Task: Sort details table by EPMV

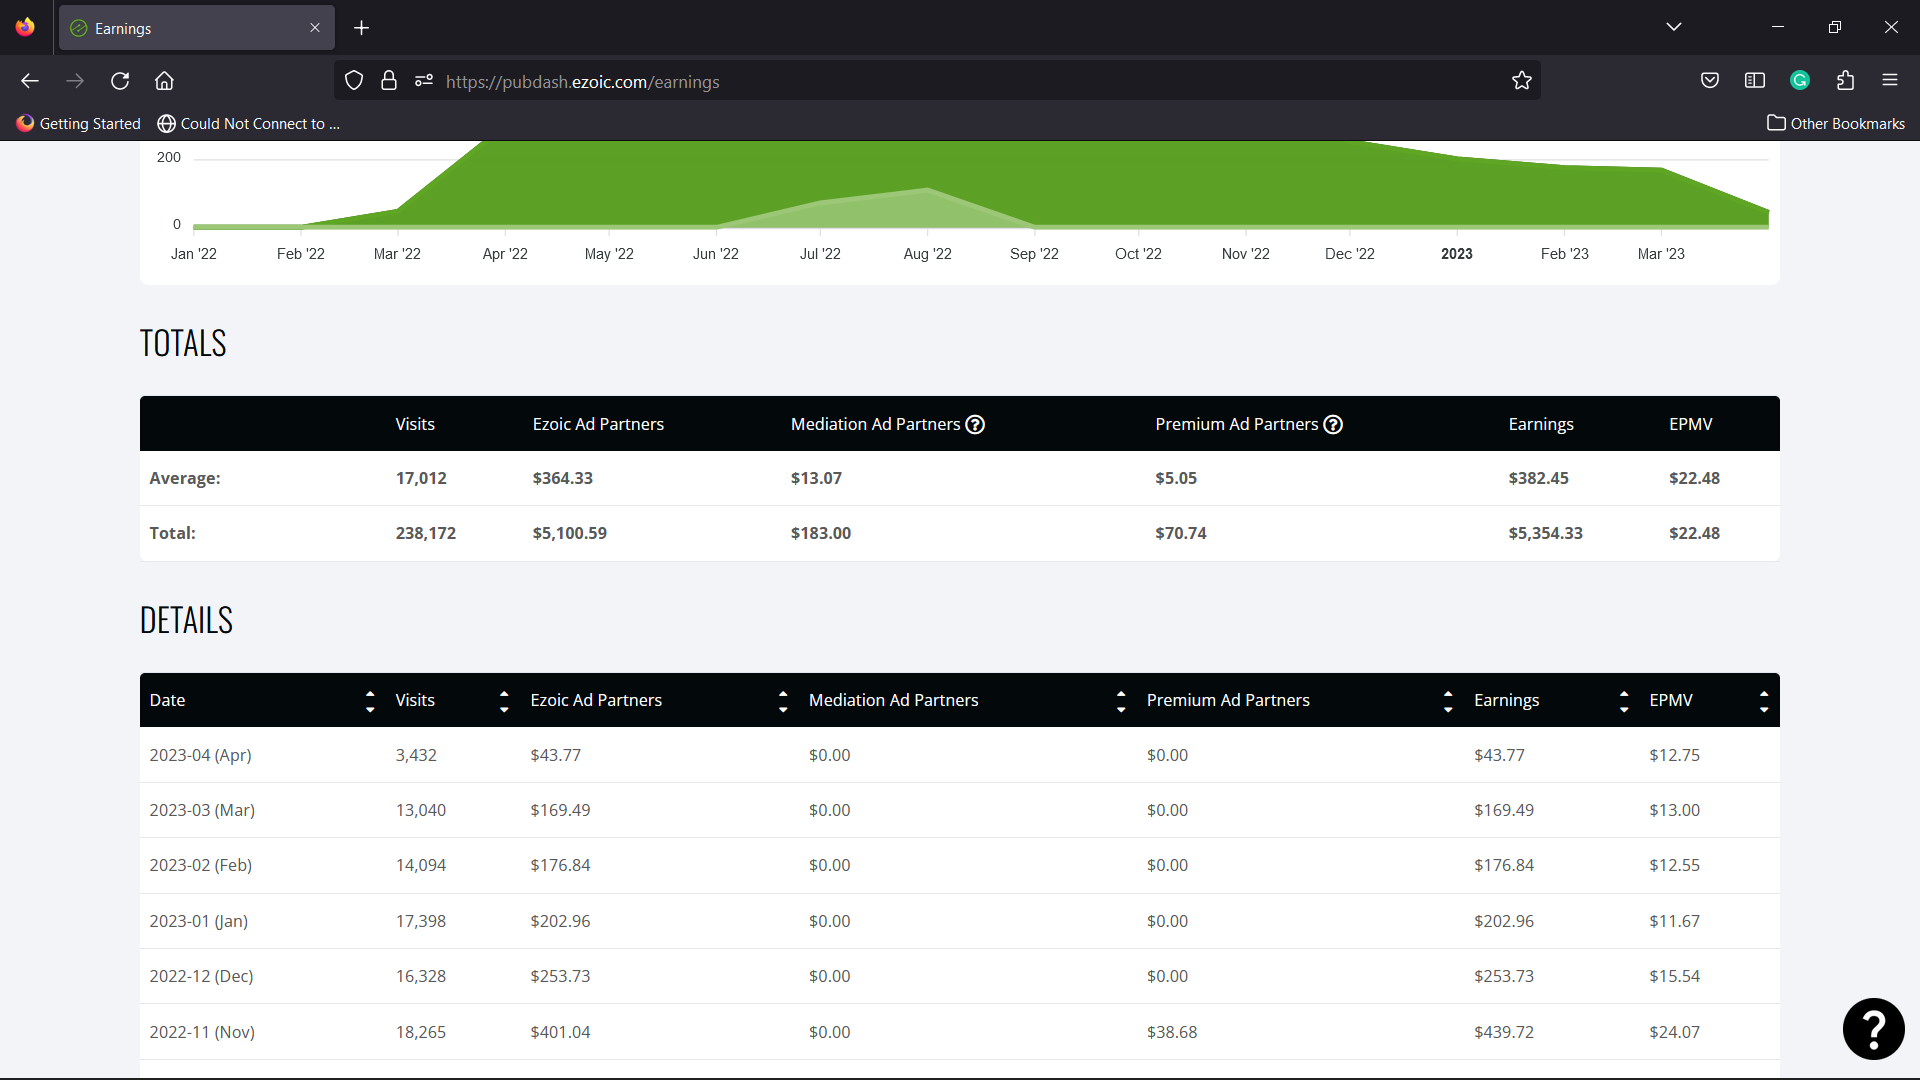Action: 1763,701
